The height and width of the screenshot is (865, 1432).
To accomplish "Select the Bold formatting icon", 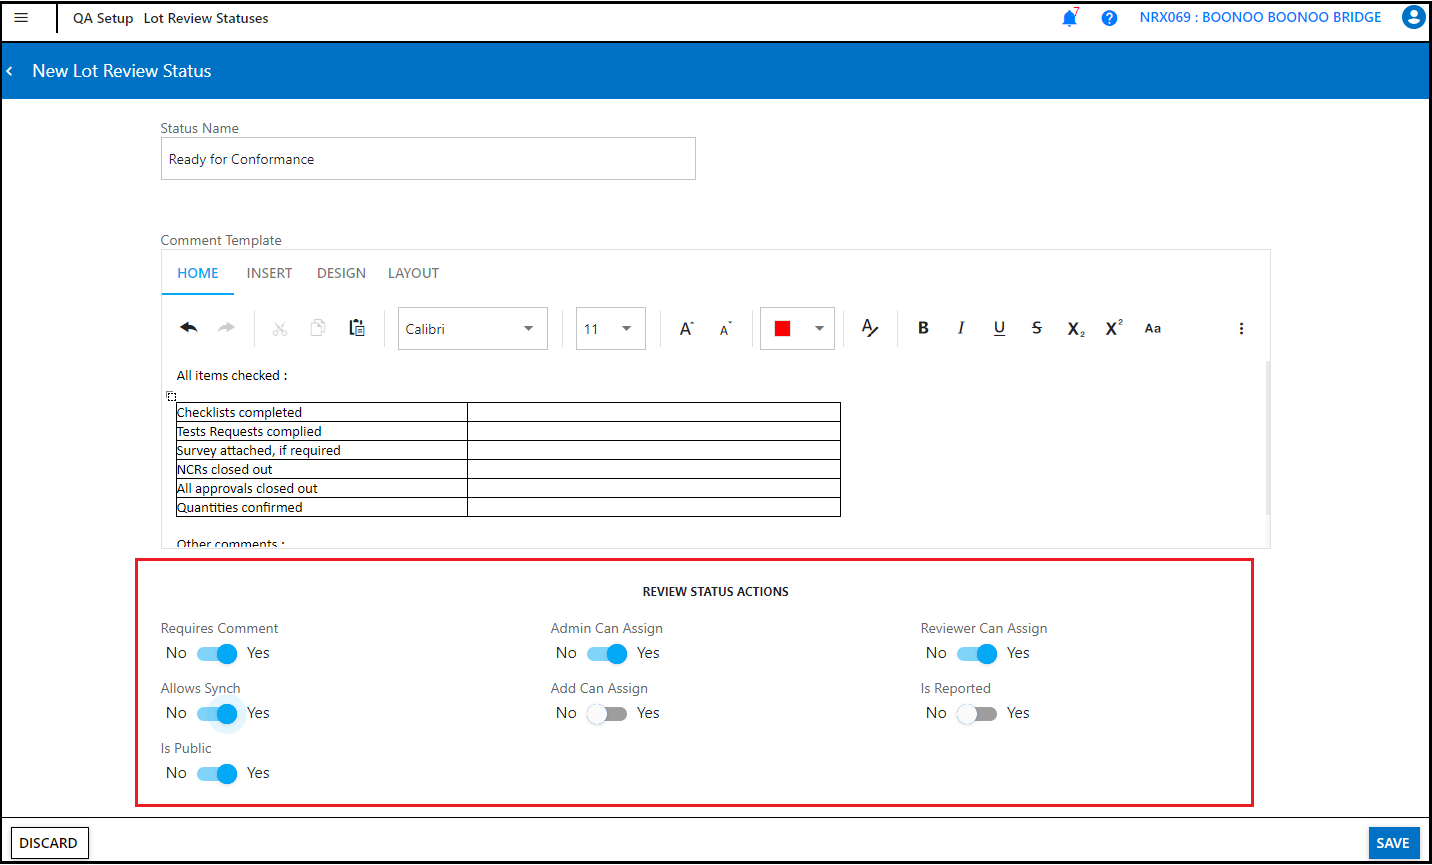I will [922, 327].
